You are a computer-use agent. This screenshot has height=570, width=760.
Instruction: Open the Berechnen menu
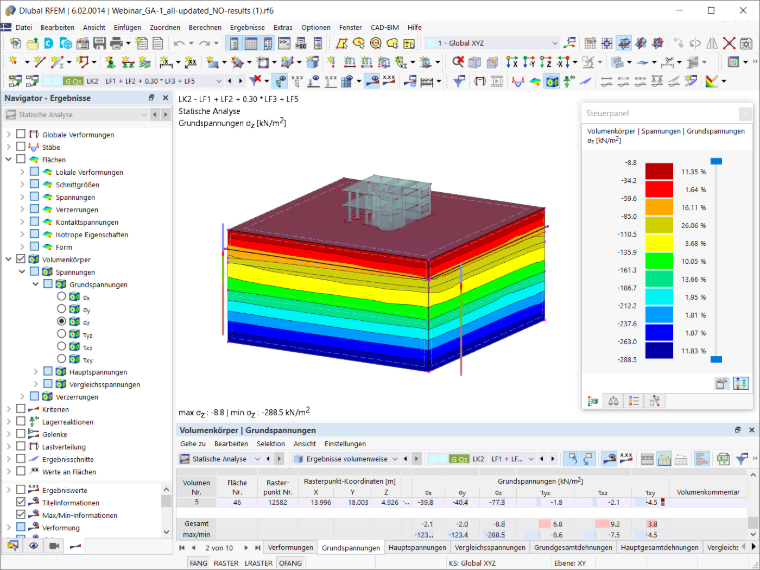[205, 28]
